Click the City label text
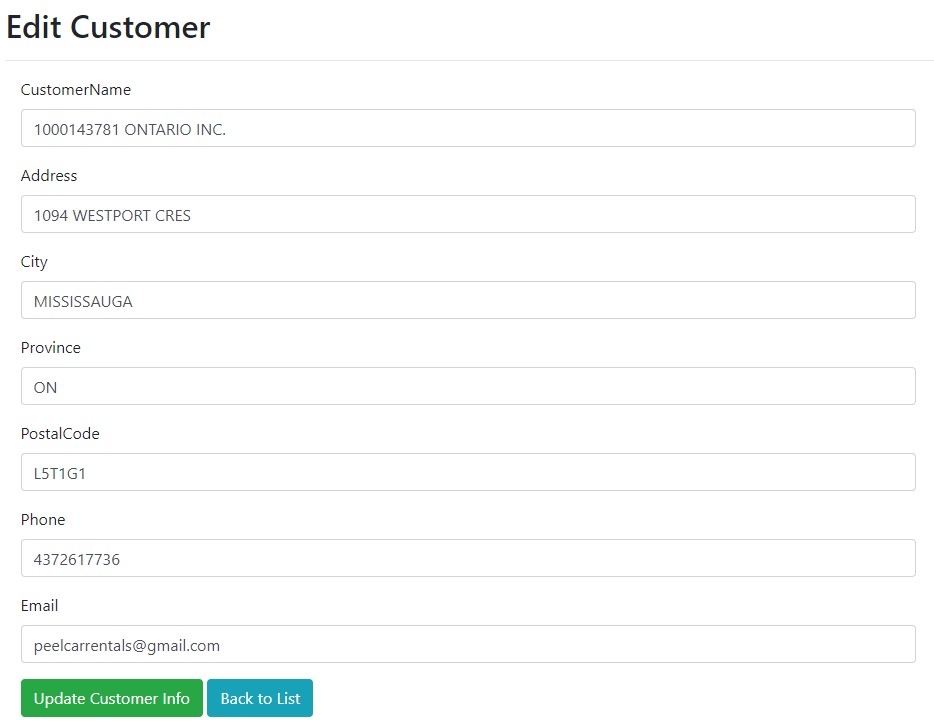 pyautogui.click(x=34, y=262)
